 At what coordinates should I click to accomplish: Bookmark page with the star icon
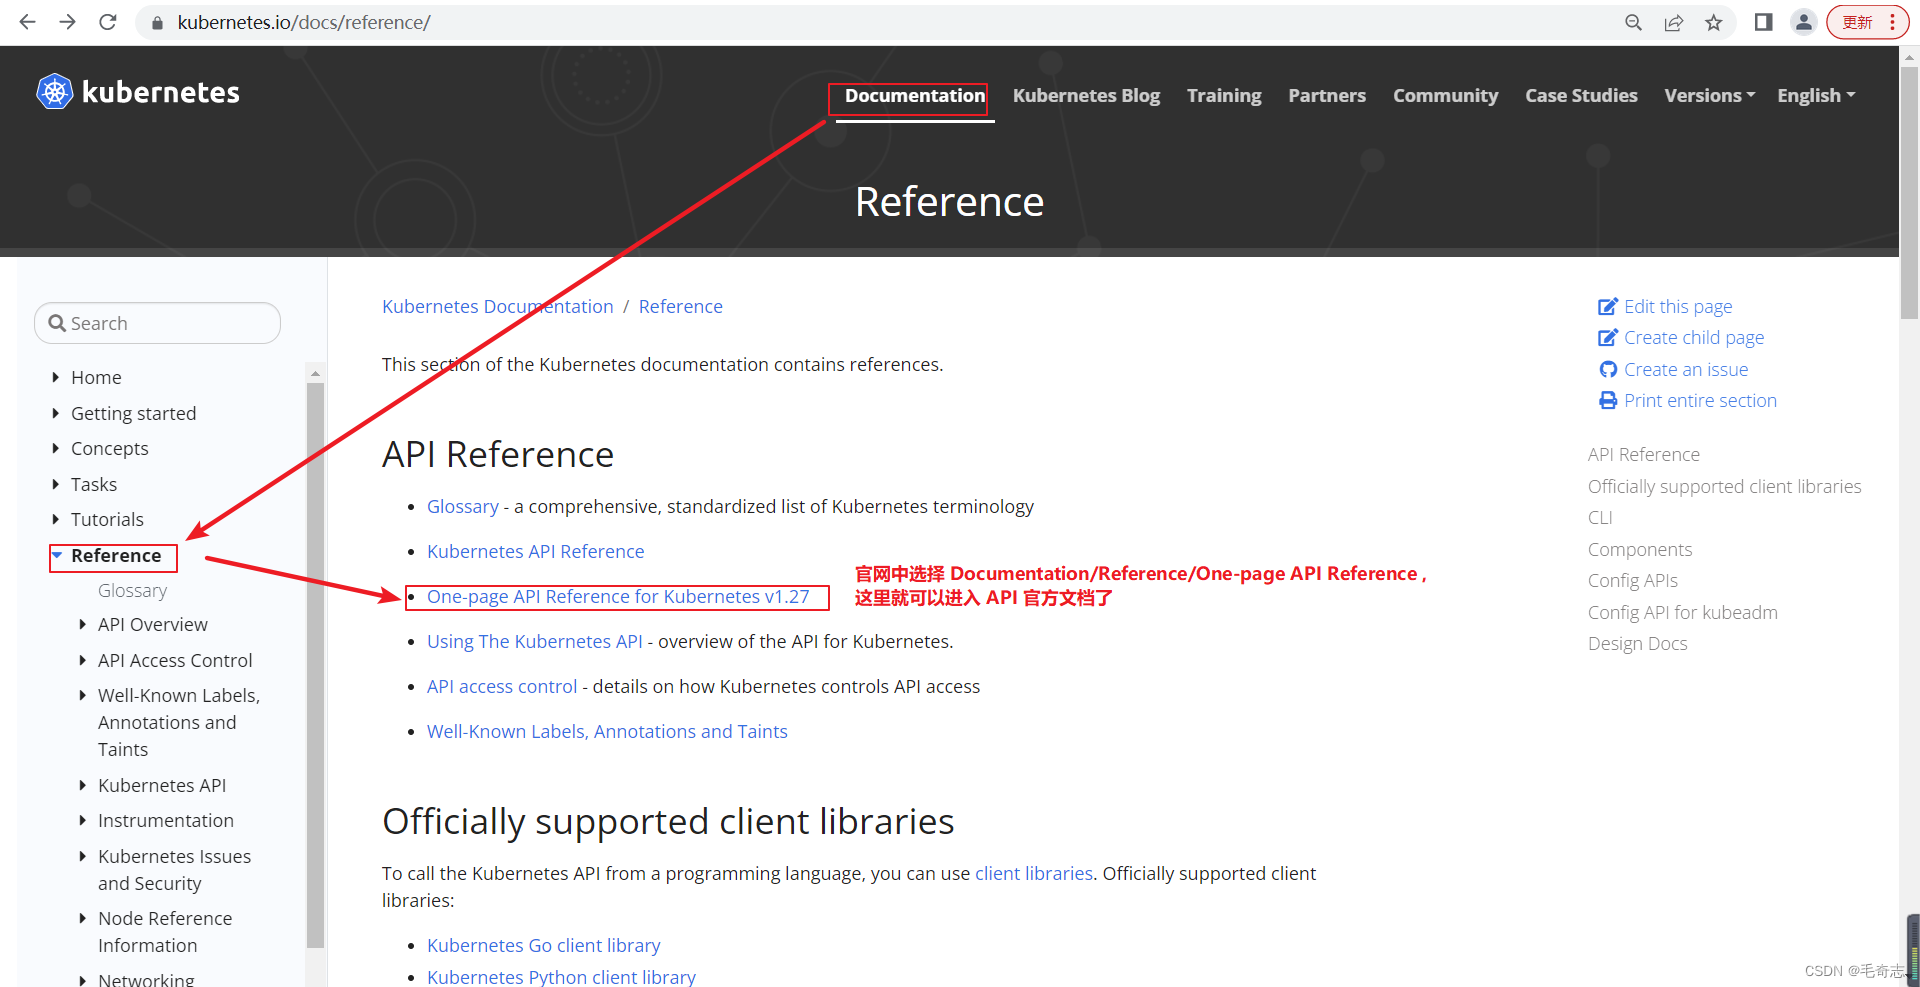[x=1714, y=22]
